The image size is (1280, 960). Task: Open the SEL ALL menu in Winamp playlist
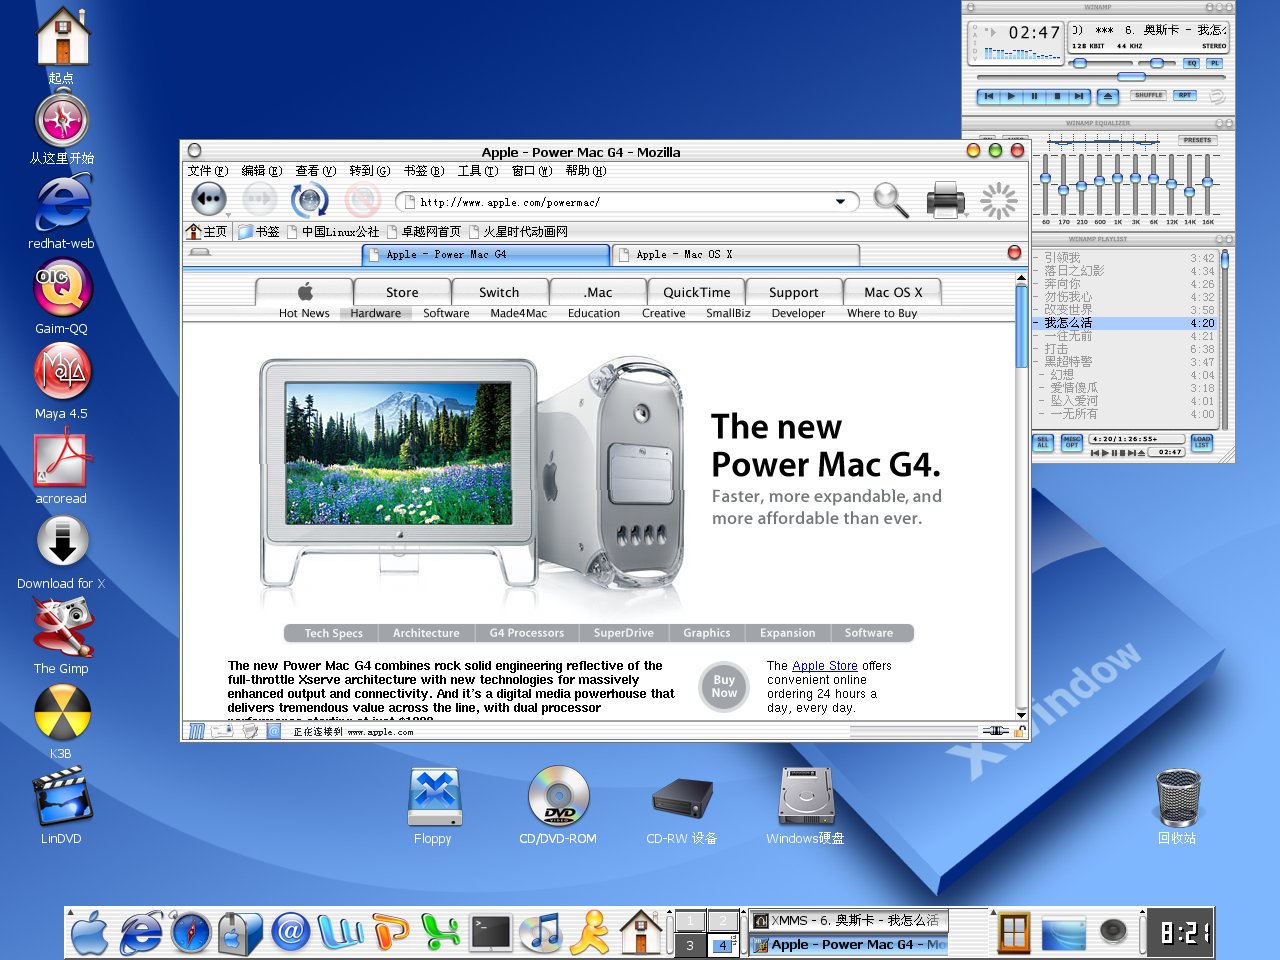pos(1043,442)
